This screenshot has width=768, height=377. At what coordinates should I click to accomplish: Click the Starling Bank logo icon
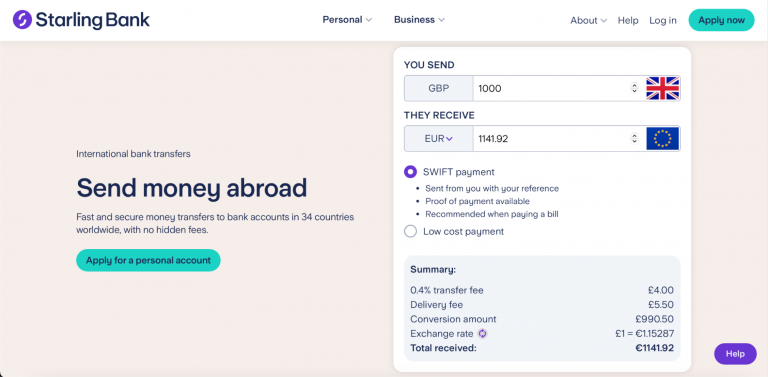[22, 20]
